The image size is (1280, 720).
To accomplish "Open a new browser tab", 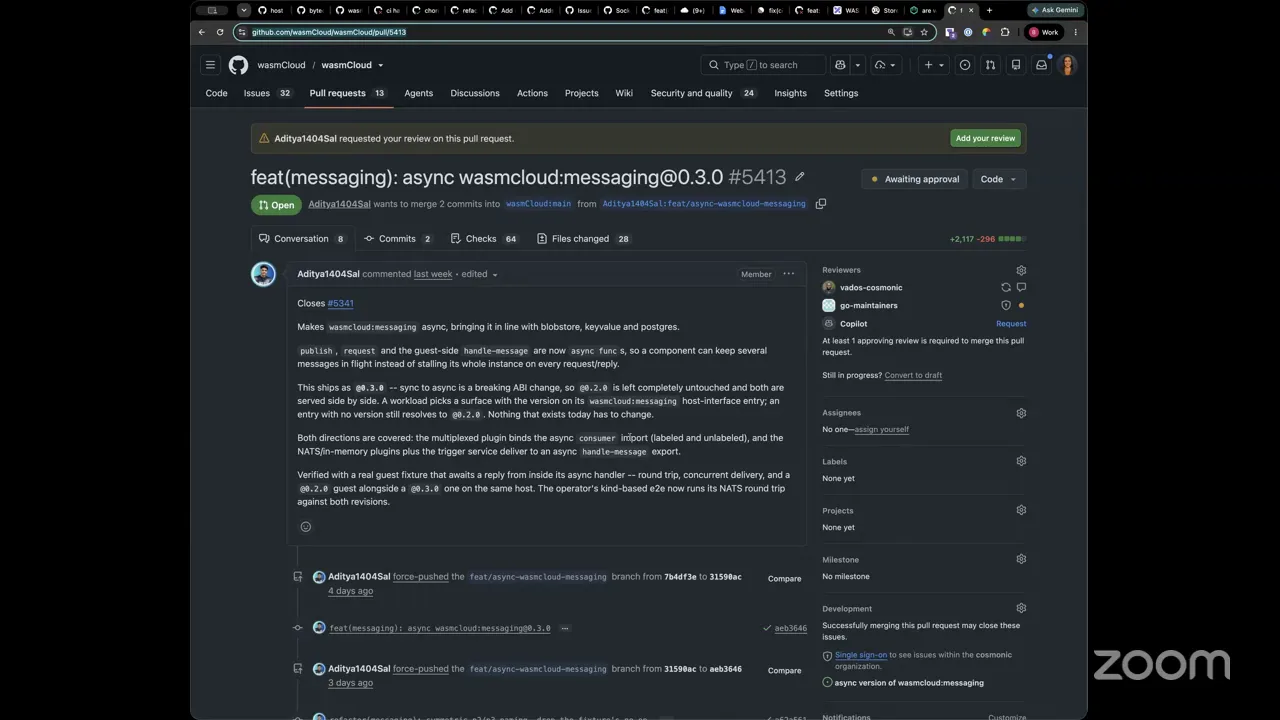I will tap(989, 10).
